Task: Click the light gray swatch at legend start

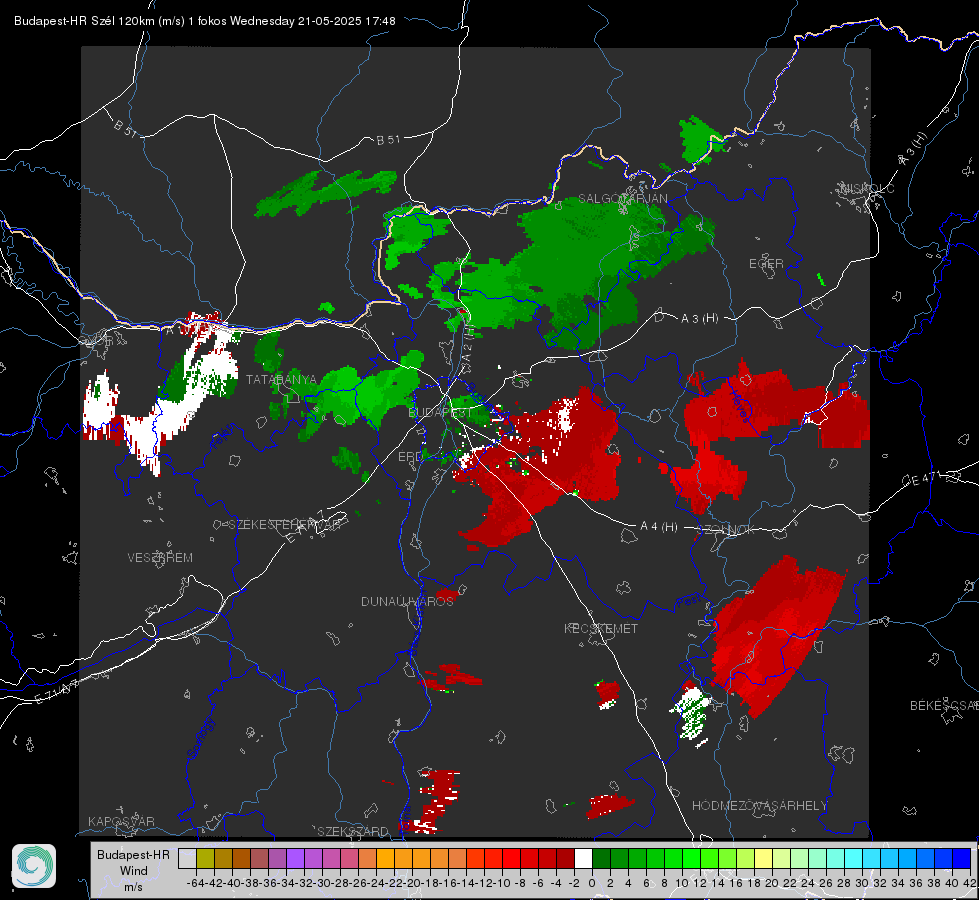Action: (187, 858)
